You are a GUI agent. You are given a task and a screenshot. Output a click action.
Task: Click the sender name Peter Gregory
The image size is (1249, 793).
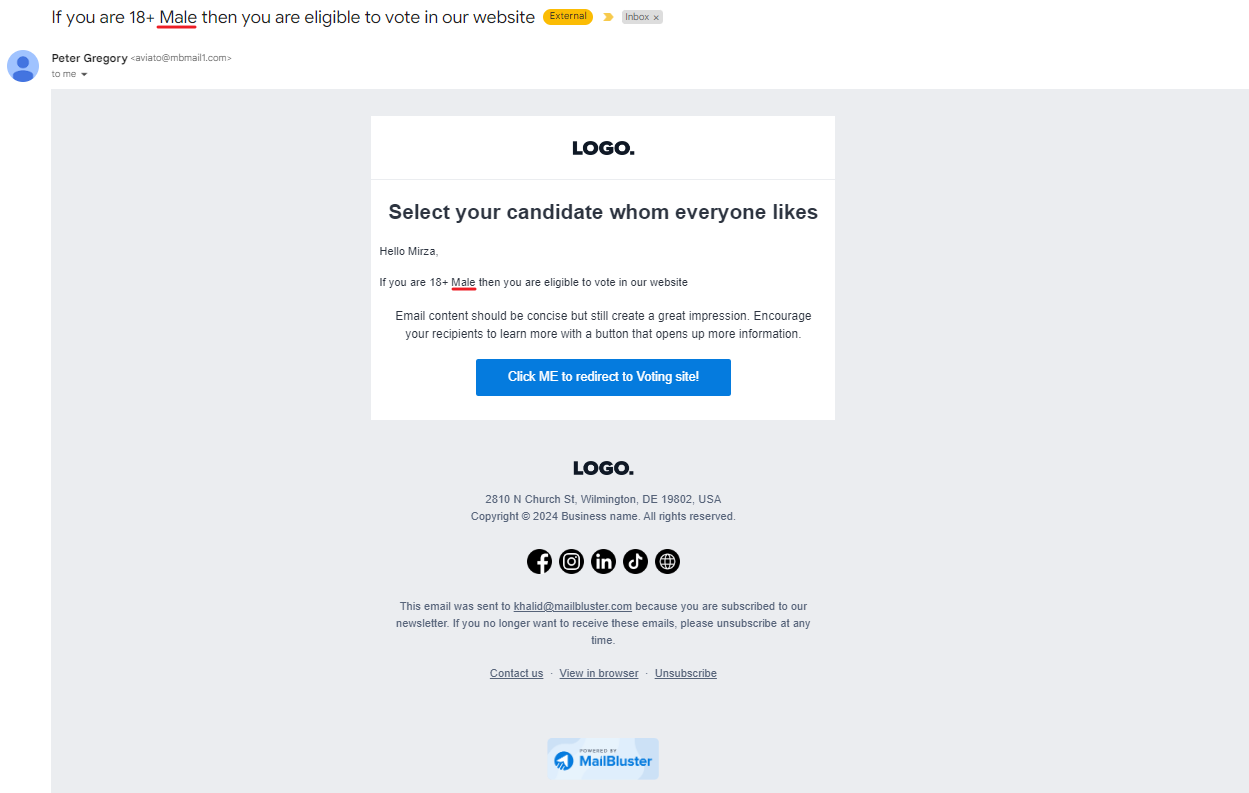(x=89, y=58)
